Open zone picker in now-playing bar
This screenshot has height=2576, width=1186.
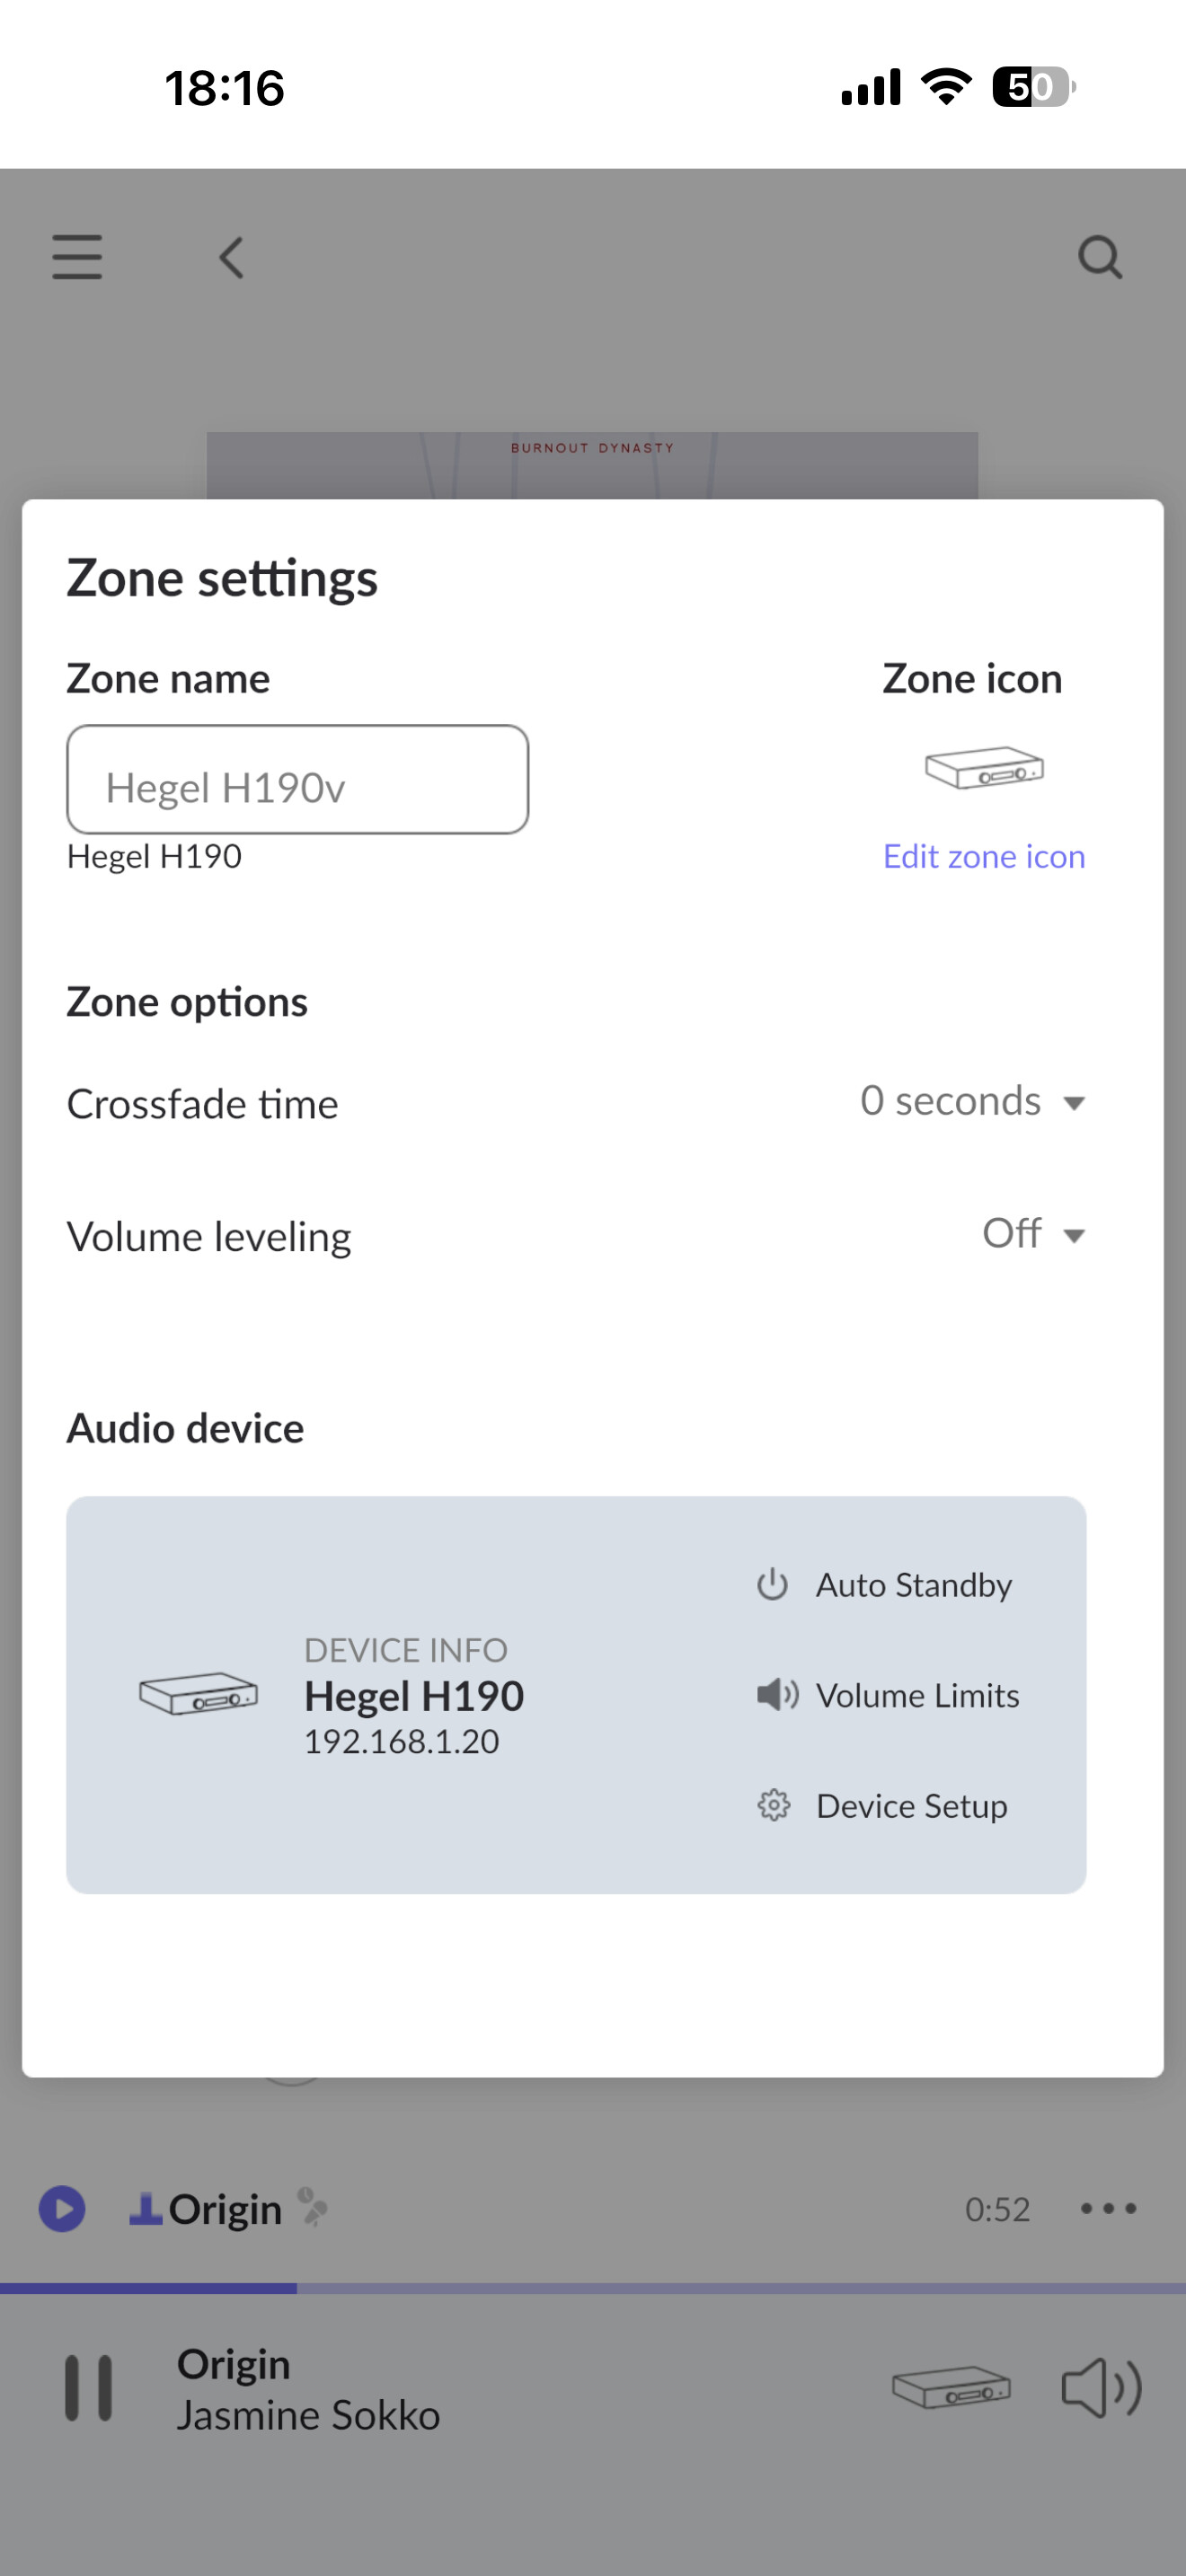click(x=951, y=2388)
